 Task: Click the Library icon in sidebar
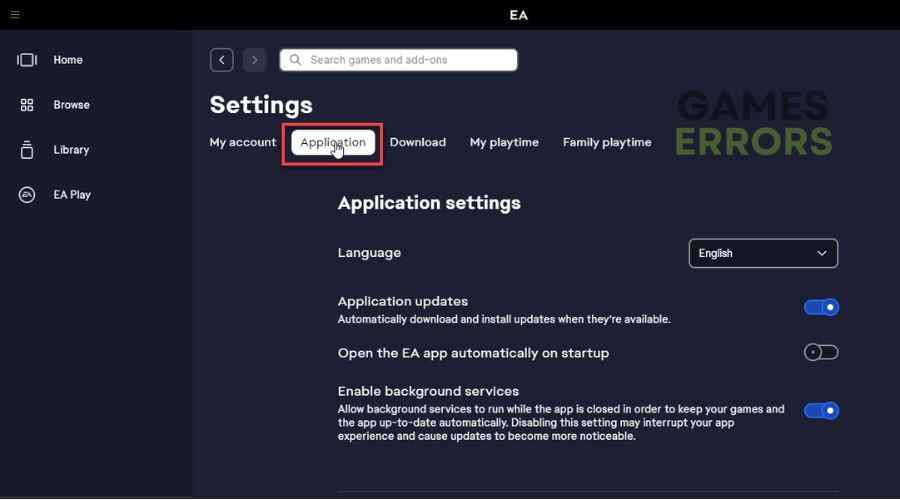tap(27, 150)
